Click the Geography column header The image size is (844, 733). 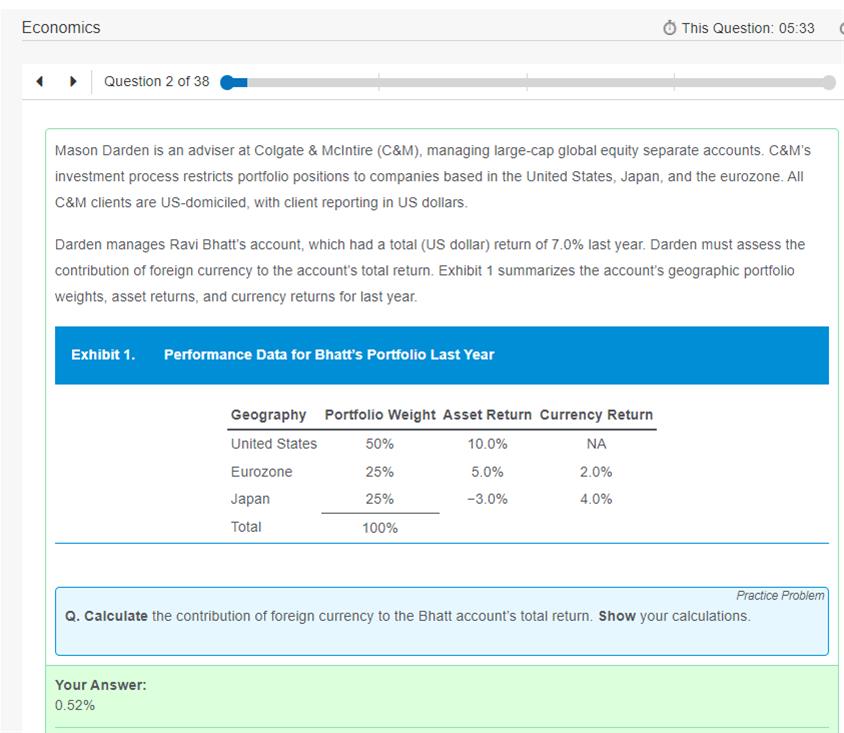point(268,415)
